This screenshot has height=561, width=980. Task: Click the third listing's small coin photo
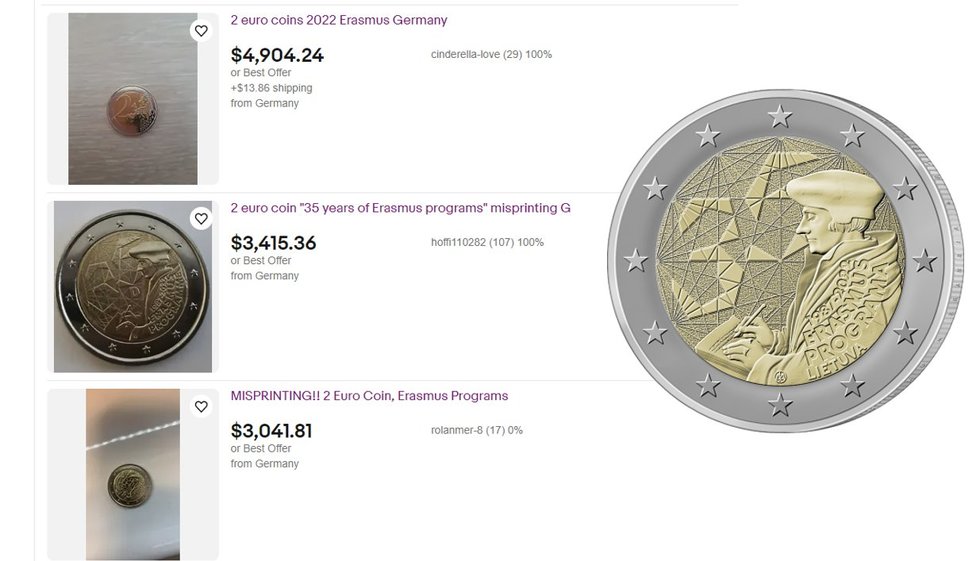pyautogui.click(x=133, y=475)
